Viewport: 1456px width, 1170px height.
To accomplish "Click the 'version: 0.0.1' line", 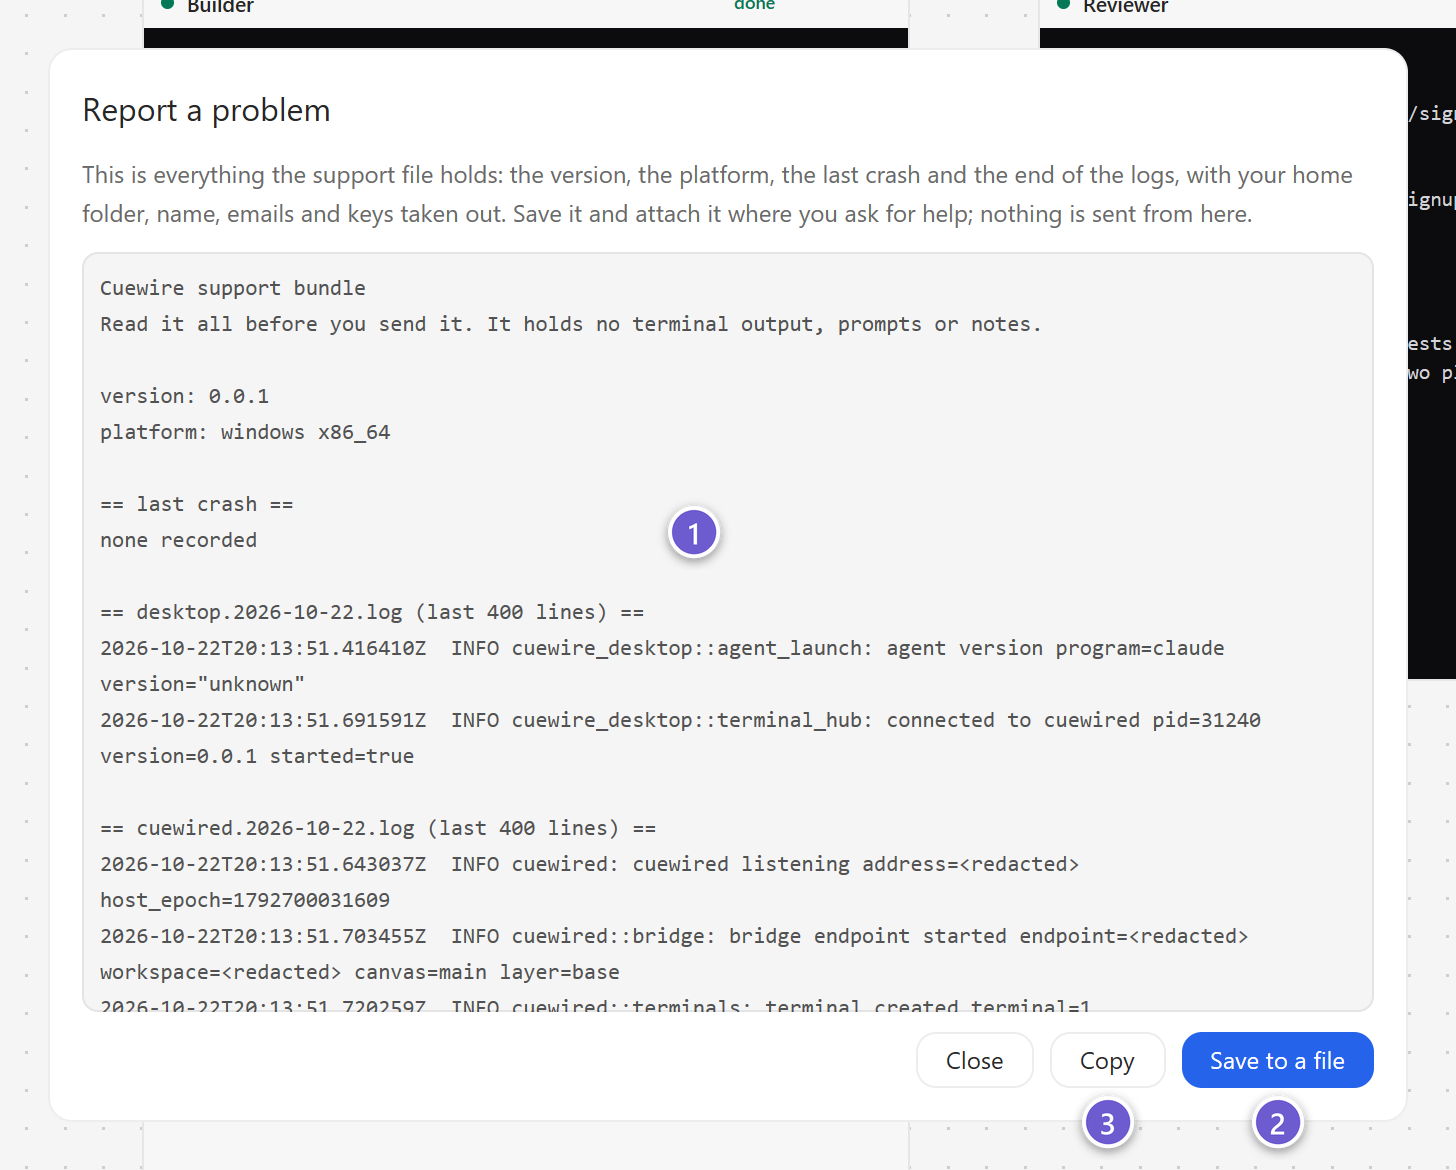I will [184, 396].
